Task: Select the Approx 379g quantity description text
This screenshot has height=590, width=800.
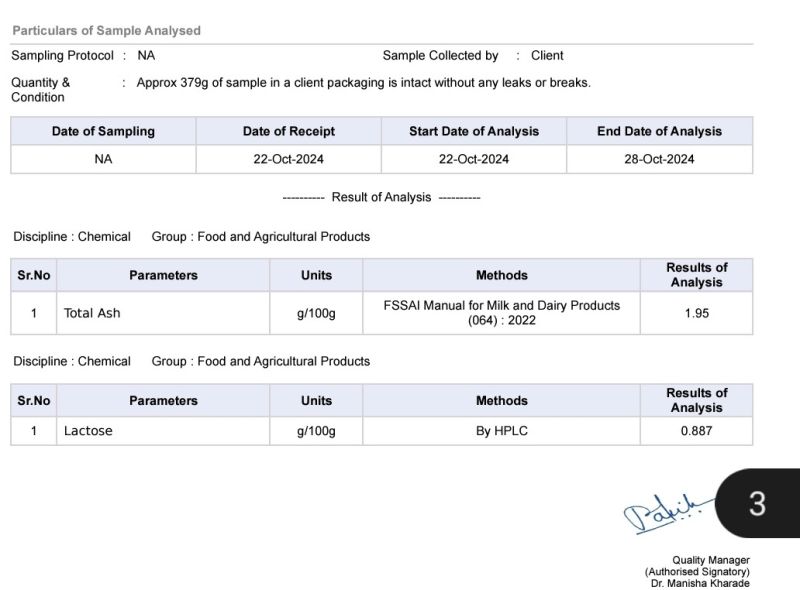Action: click(x=363, y=83)
